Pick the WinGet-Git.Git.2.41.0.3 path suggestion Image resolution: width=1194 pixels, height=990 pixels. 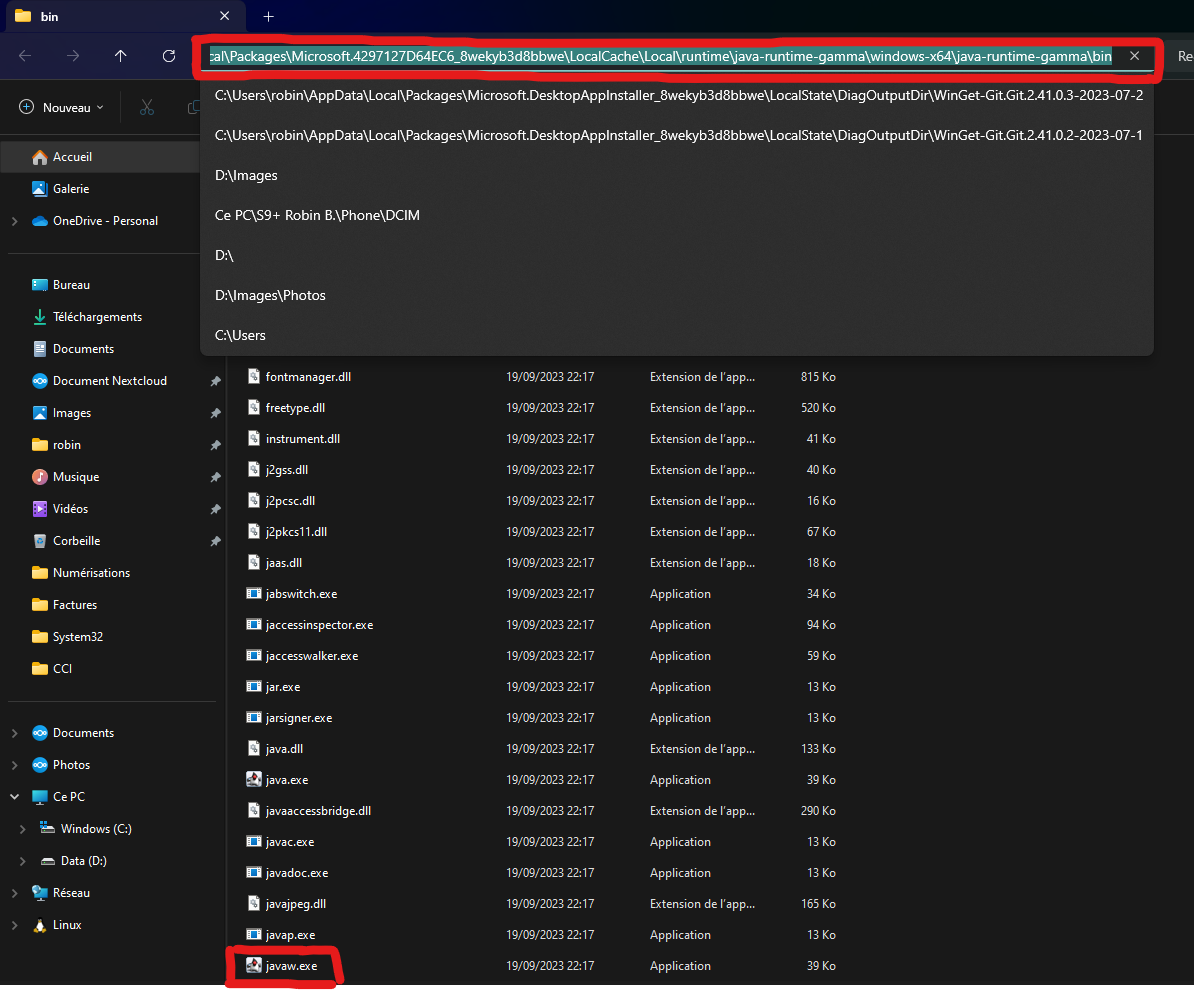point(678,95)
